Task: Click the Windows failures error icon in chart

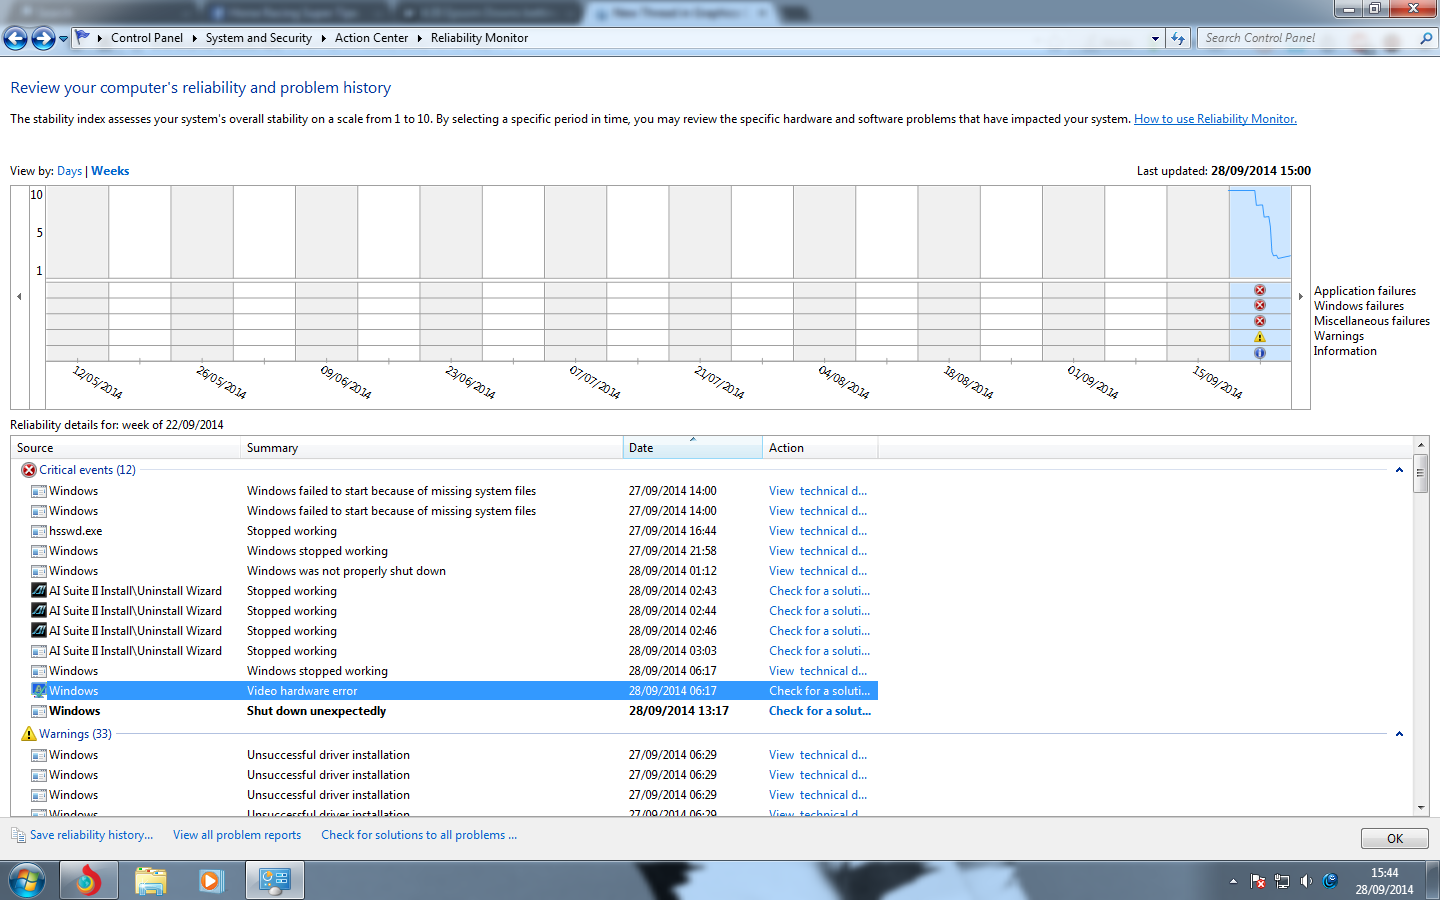Action: coord(1260,305)
